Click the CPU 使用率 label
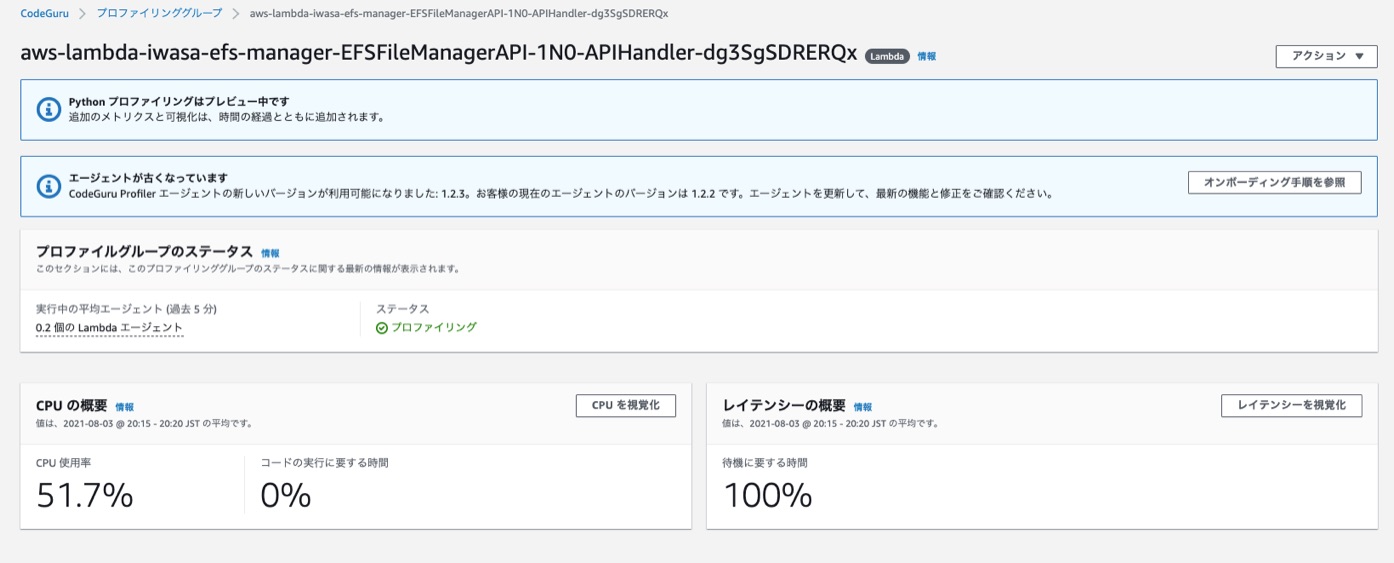The image size is (1394, 563). click(x=63, y=463)
